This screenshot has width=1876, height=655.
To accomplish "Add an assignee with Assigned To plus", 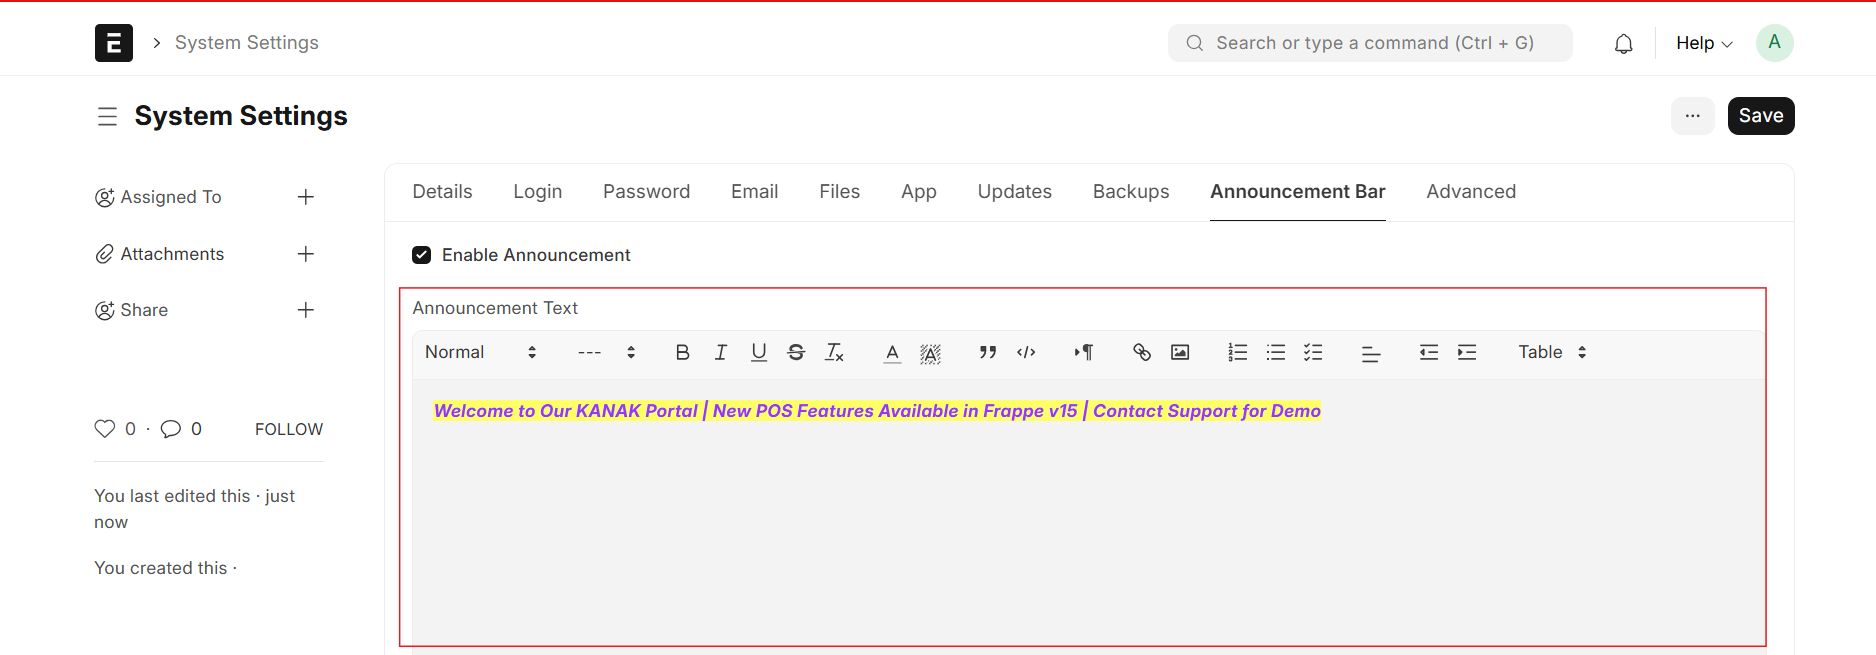I will click(x=306, y=197).
